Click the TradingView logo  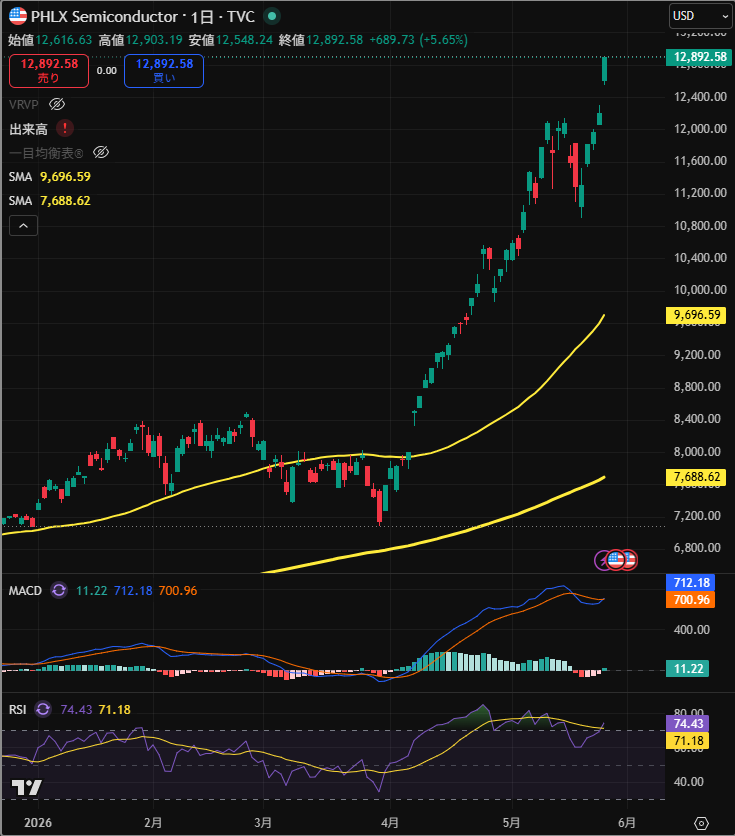(x=27, y=787)
